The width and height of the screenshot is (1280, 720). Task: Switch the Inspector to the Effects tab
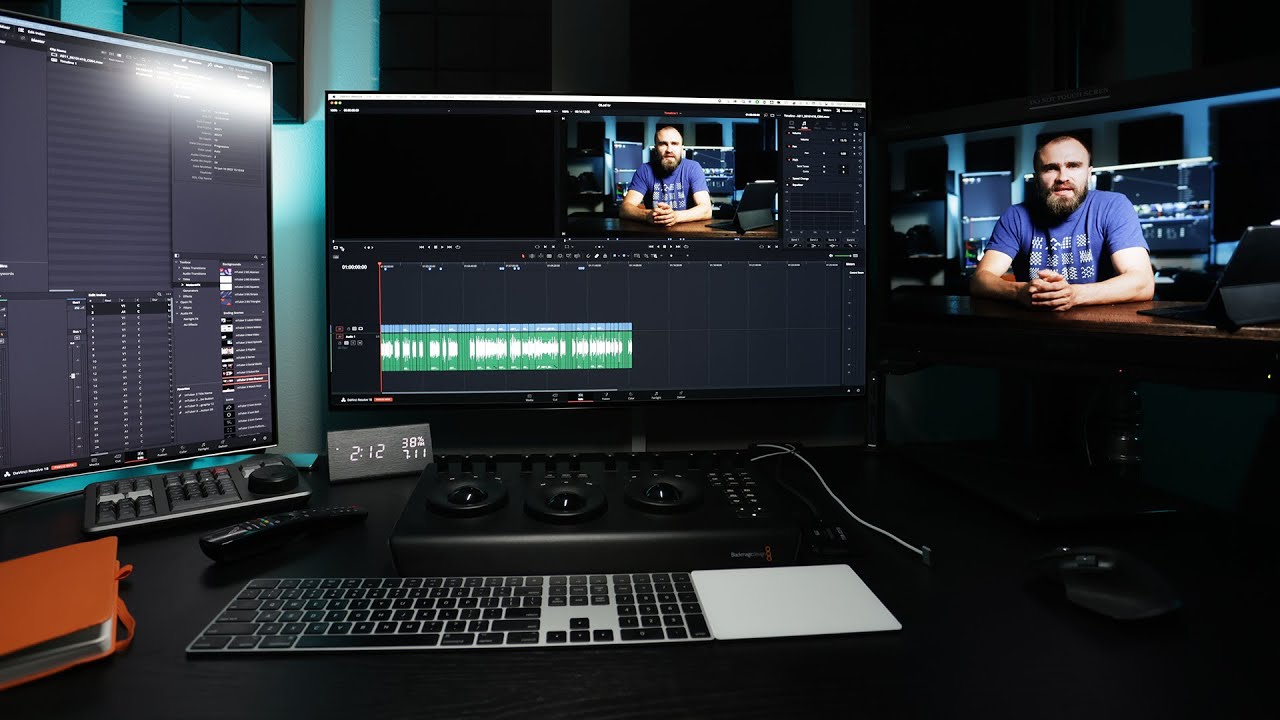click(818, 125)
